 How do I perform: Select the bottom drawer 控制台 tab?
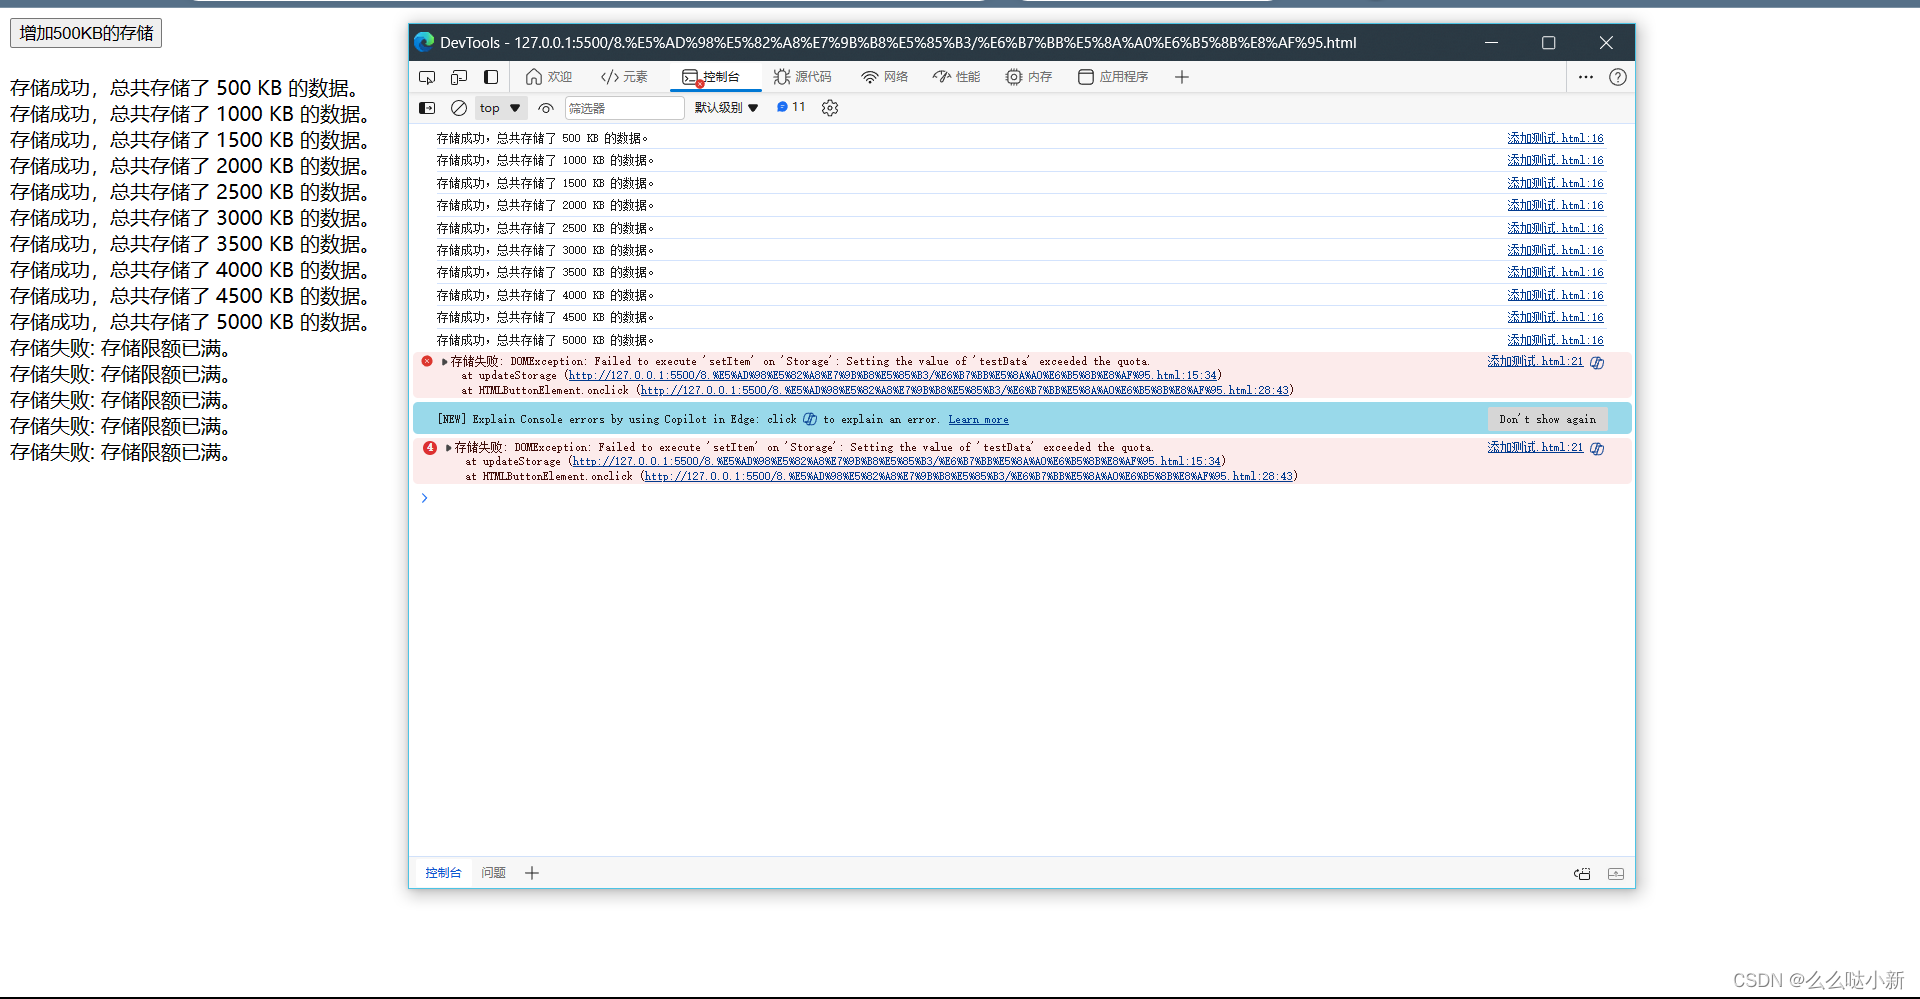click(x=443, y=873)
